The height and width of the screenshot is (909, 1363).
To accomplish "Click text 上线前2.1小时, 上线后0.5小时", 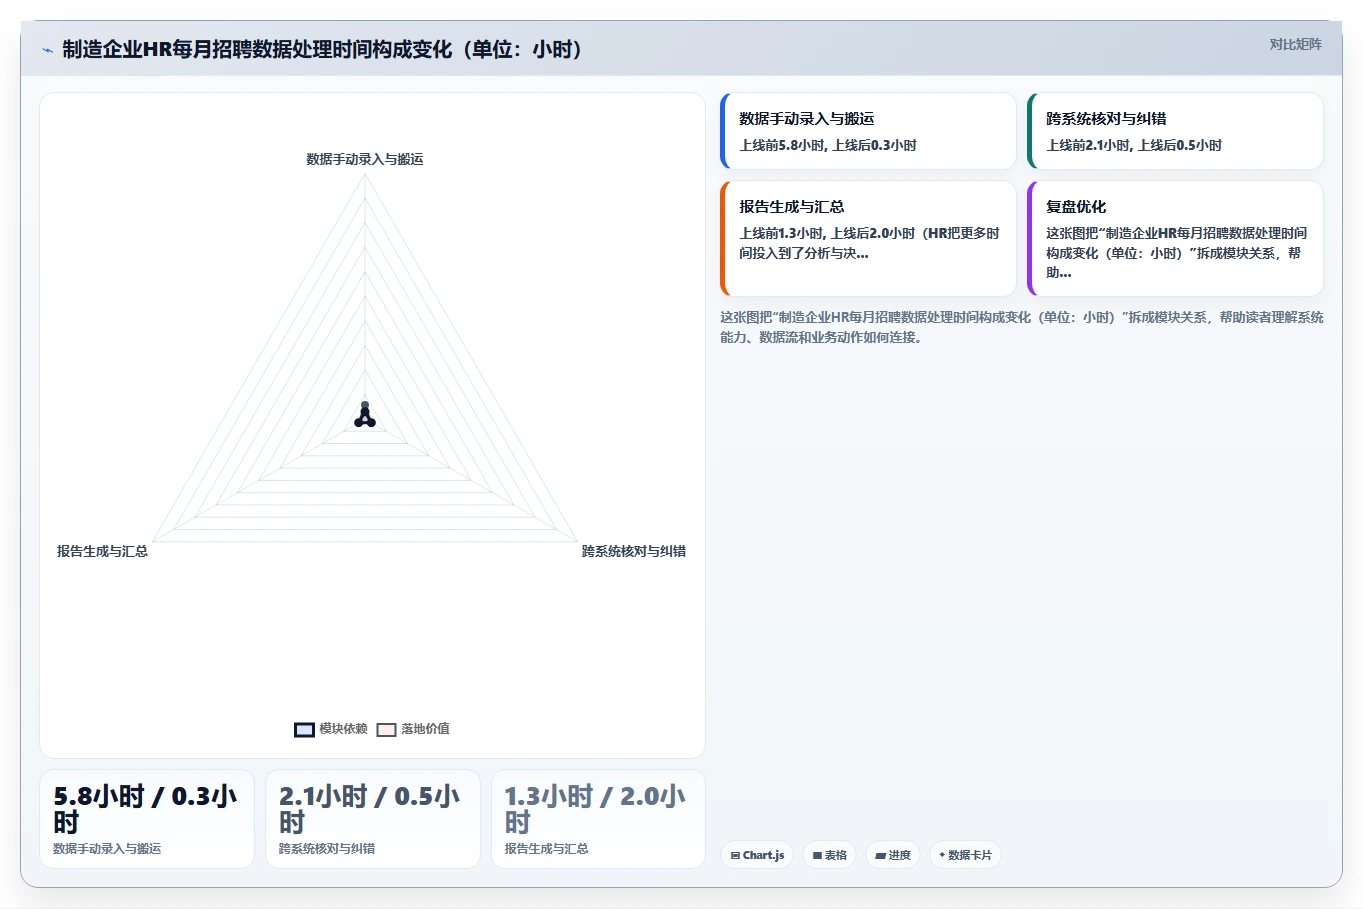I will tap(1134, 145).
